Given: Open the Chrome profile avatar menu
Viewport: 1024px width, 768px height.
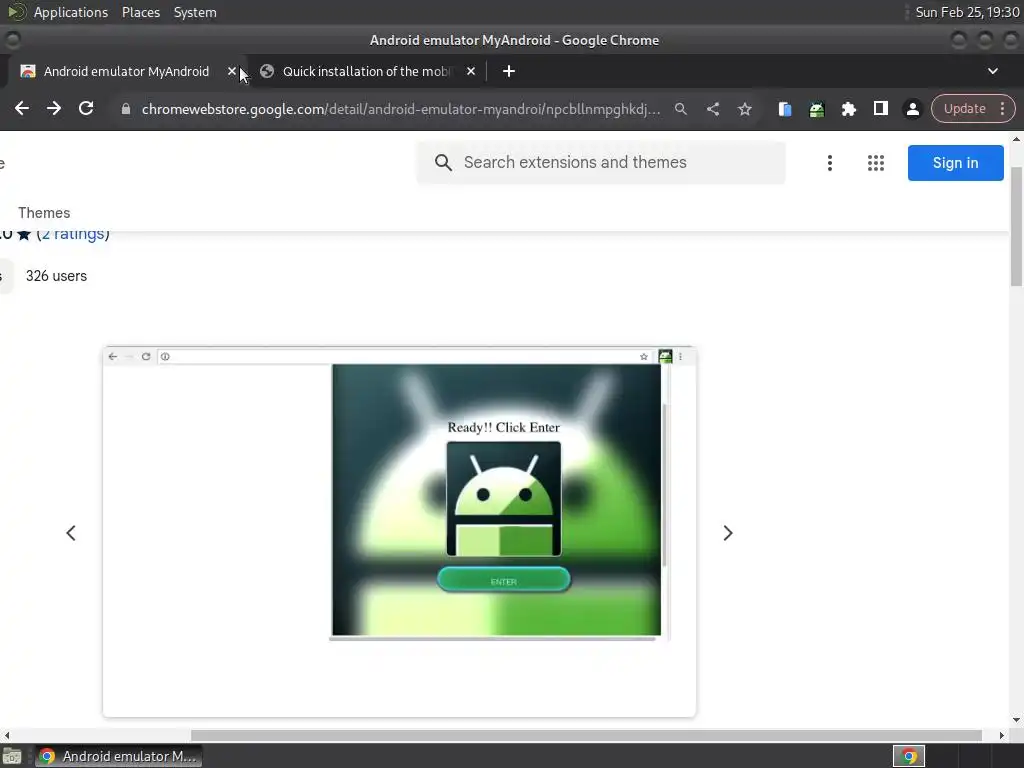Looking at the screenshot, I should click(912, 109).
